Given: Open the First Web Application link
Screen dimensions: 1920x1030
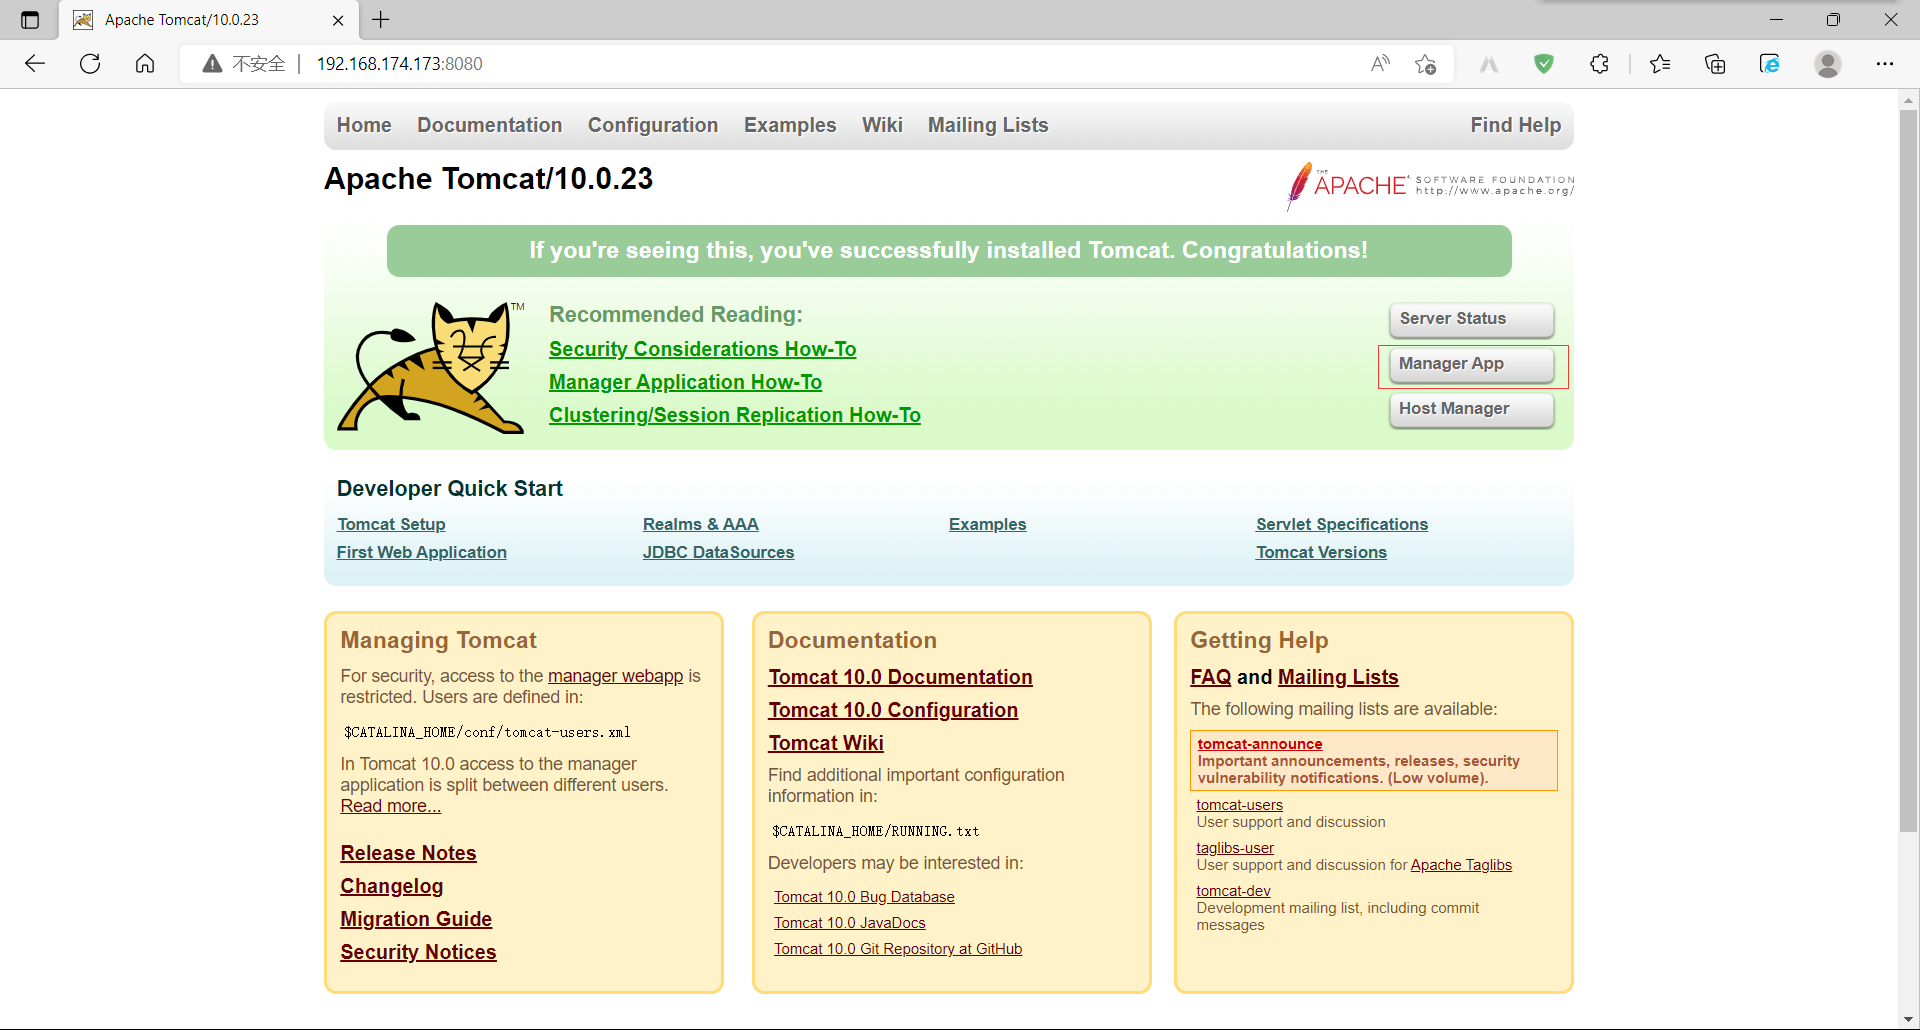Looking at the screenshot, I should coord(421,552).
